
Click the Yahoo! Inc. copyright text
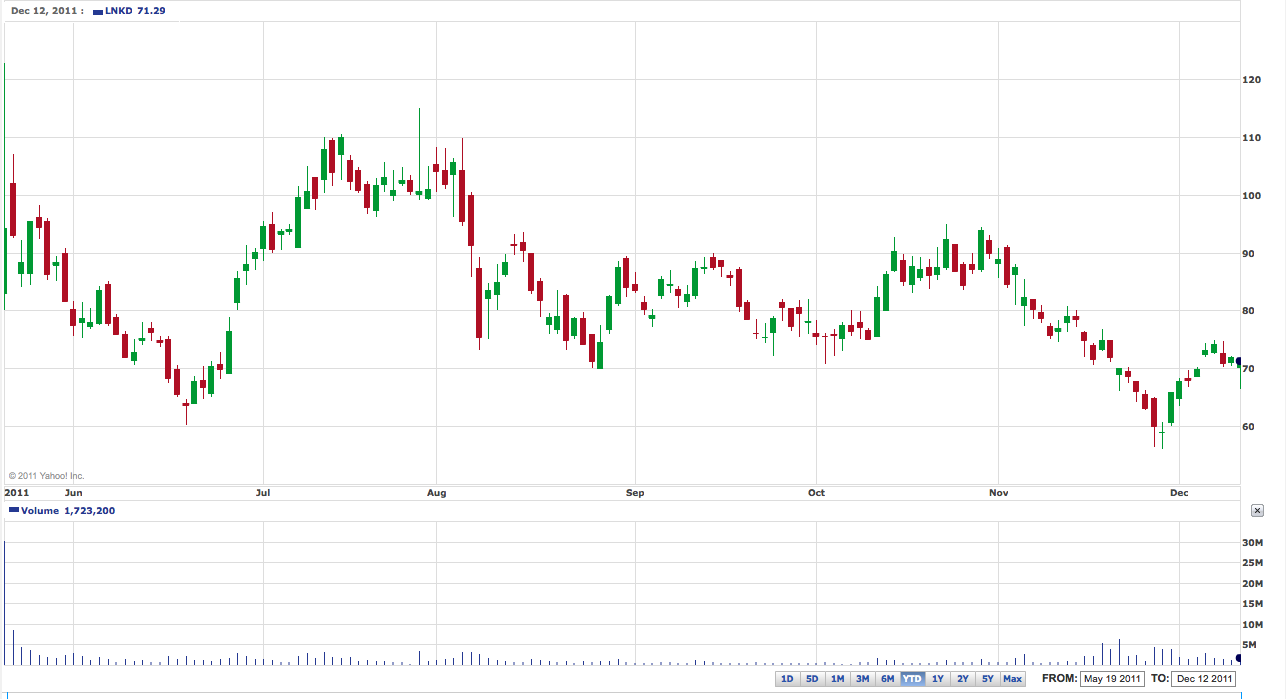47,476
